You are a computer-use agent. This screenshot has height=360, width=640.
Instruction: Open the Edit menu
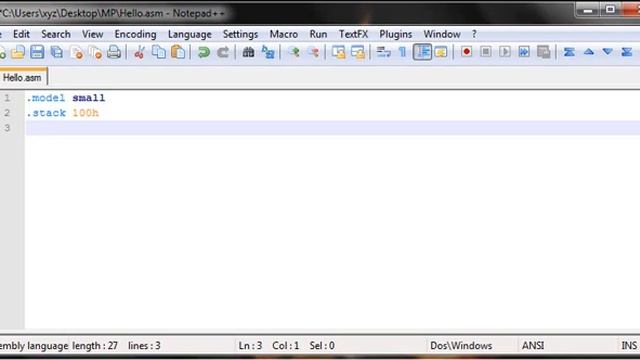pyautogui.click(x=21, y=34)
